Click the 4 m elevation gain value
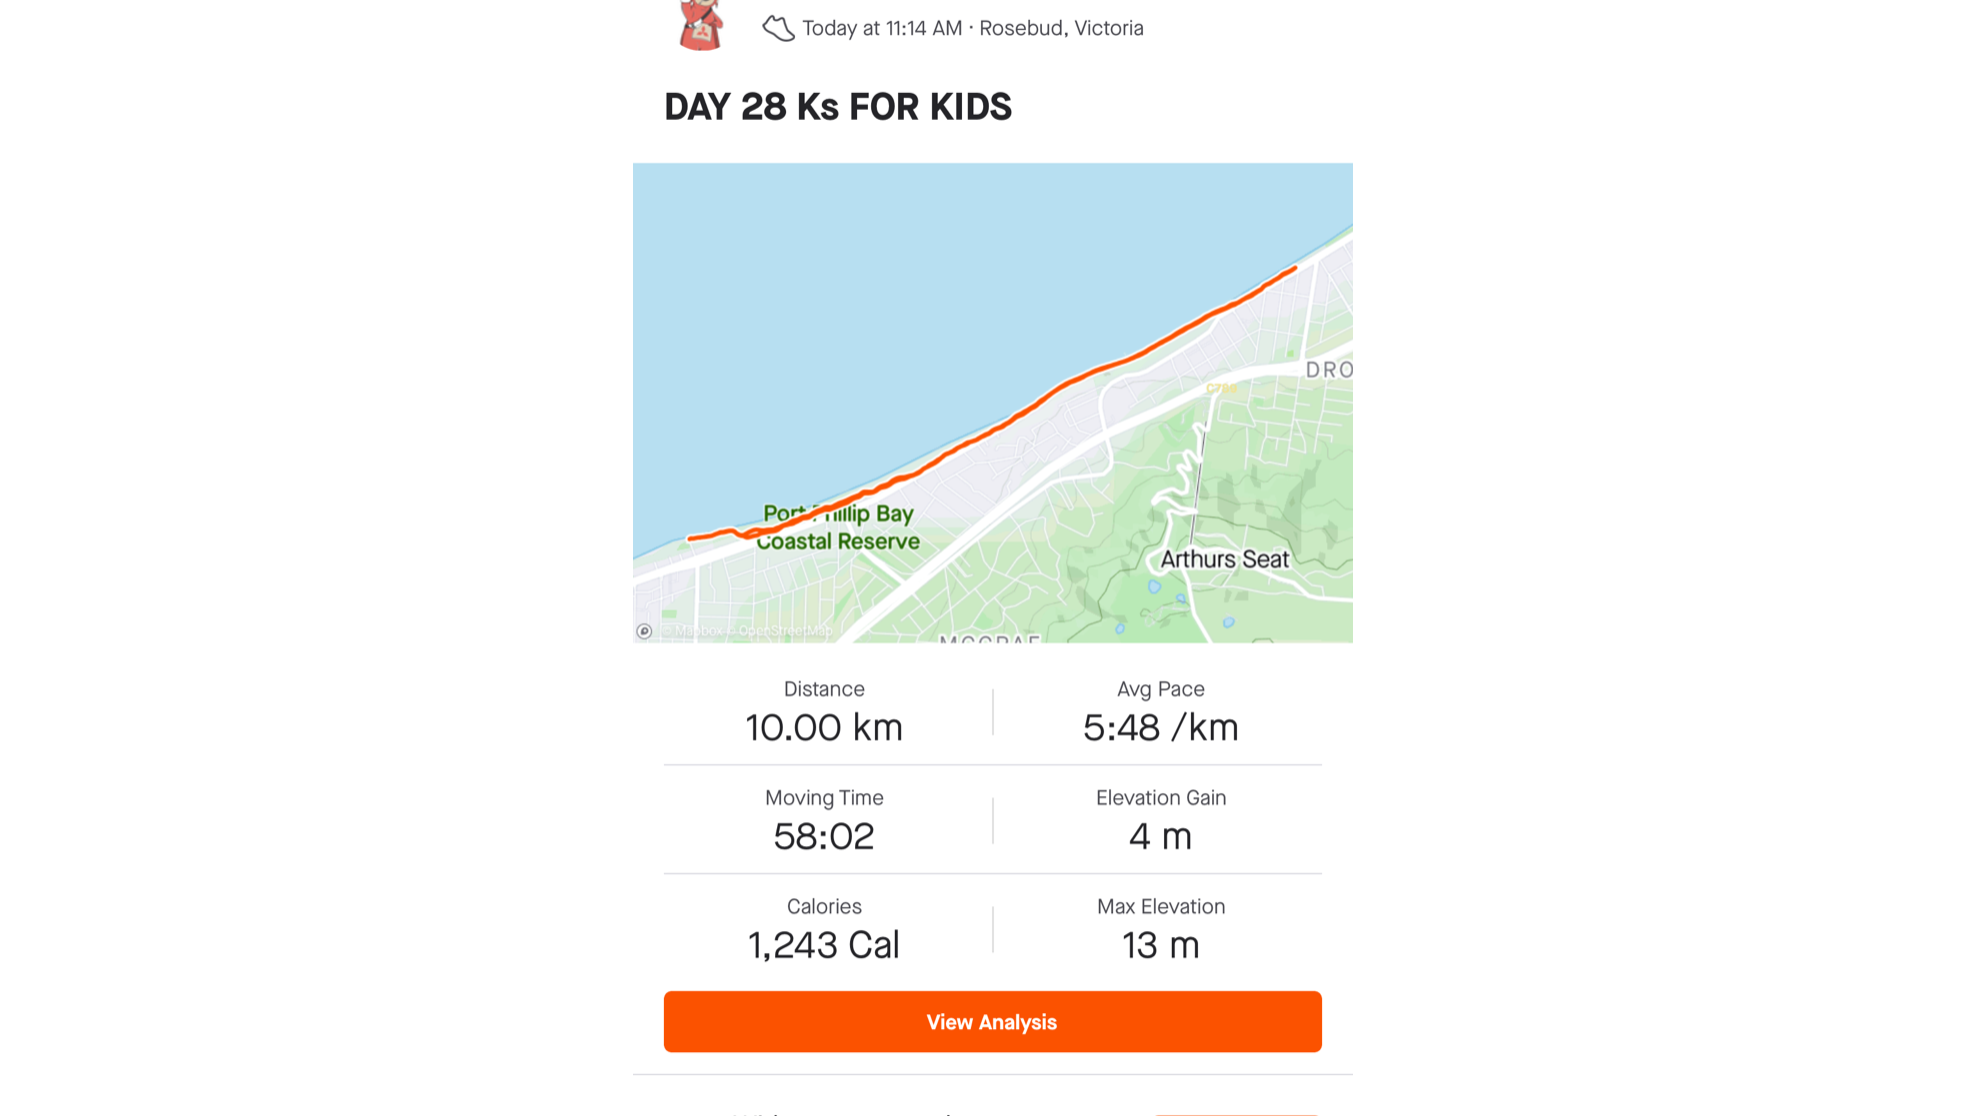Image resolution: width=1985 pixels, height=1116 pixels. [x=1160, y=836]
